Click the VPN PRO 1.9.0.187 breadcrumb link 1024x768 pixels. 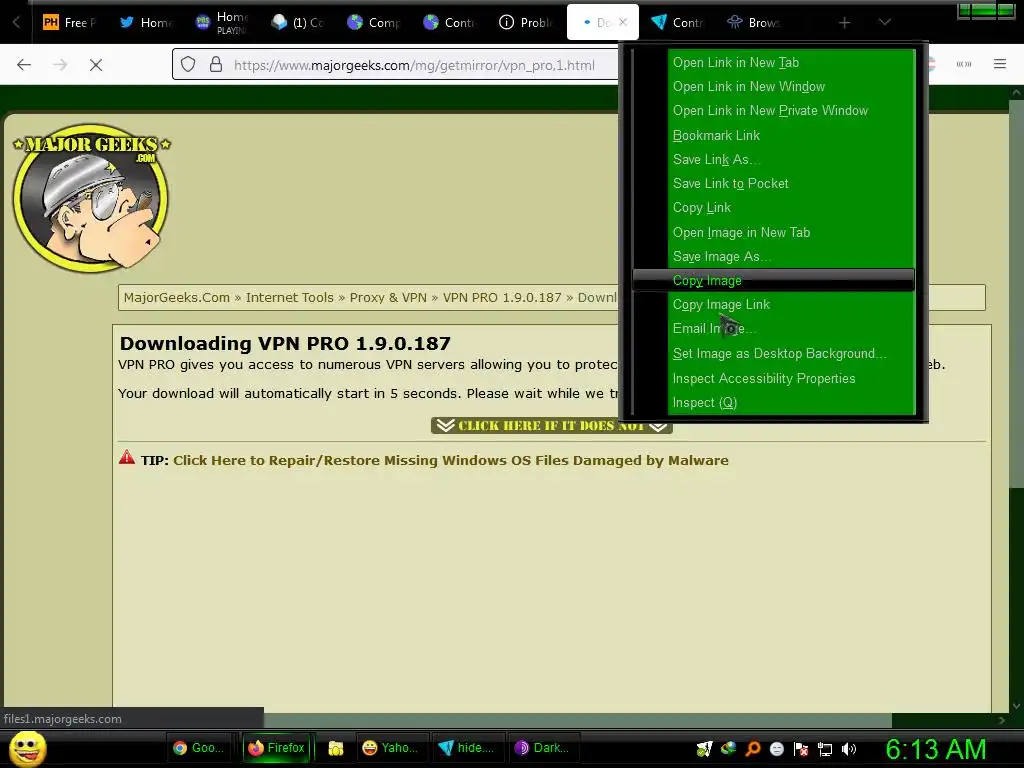pyautogui.click(x=502, y=298)
